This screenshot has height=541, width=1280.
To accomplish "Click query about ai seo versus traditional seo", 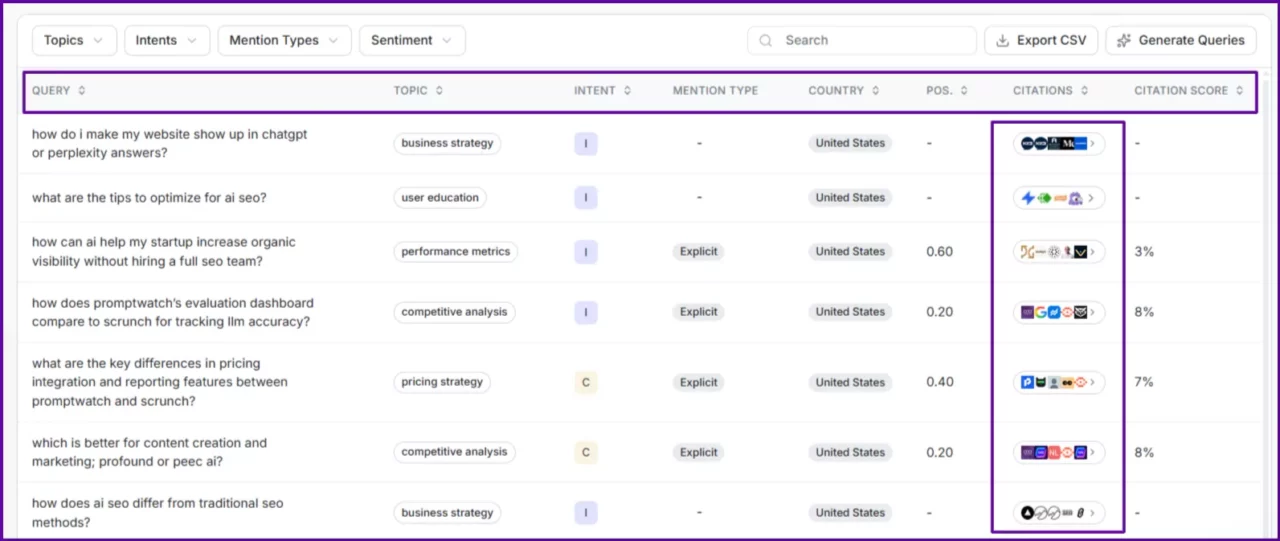I will point(158,512).
